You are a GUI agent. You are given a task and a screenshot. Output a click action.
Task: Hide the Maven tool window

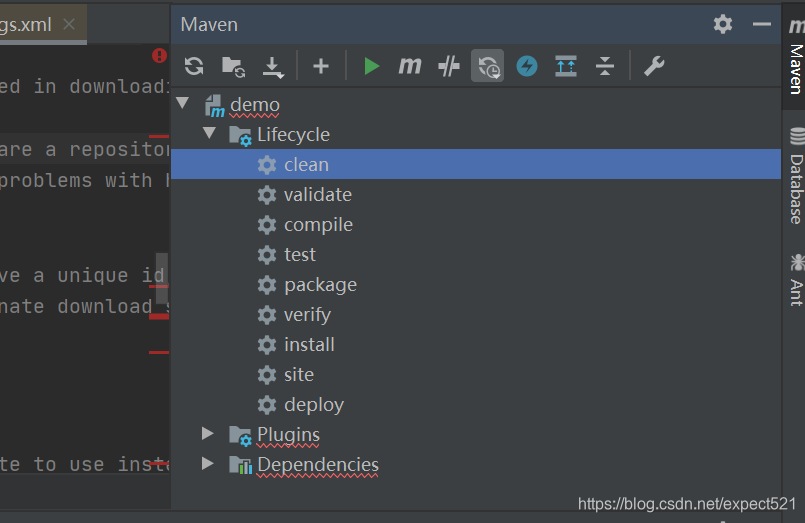point(762,24)
